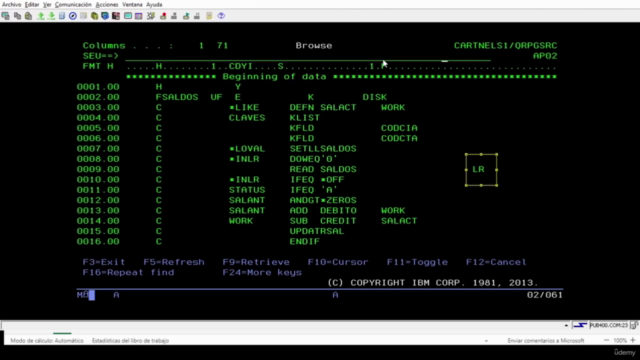
Task: Click the CARTNELS1/QRPGSRC source file name
Action: click(x=505, y=46)
